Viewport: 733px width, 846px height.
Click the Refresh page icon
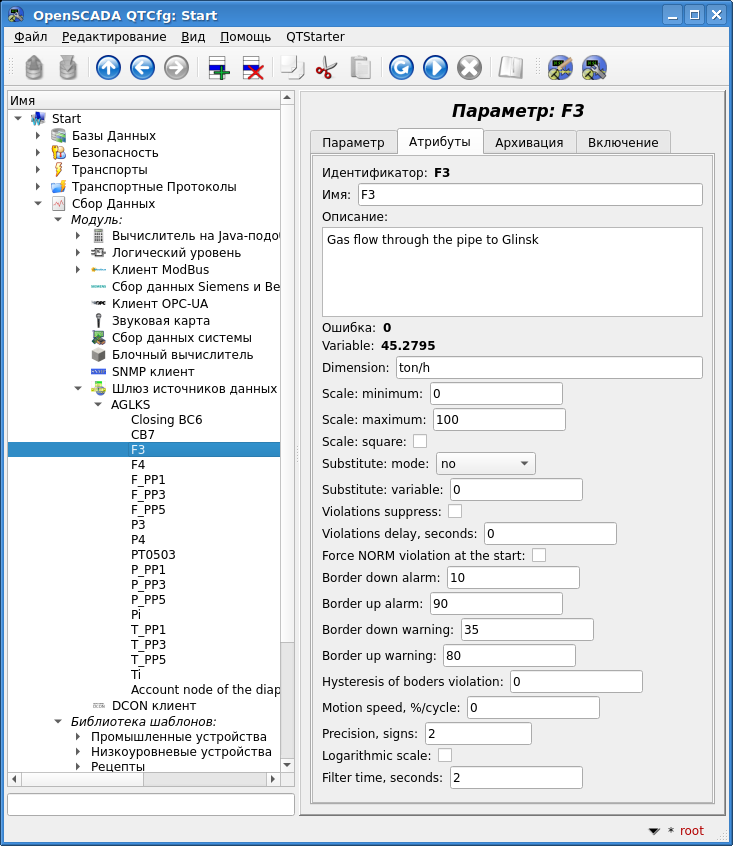click(x=401, y=68)
